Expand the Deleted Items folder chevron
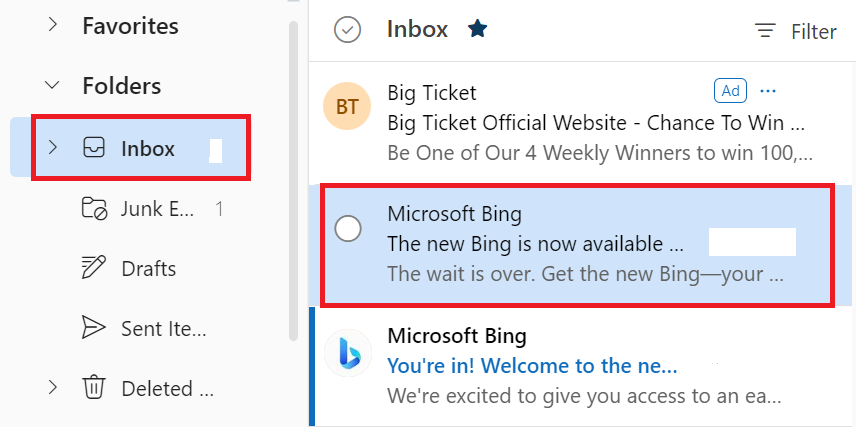 (52, 387)
